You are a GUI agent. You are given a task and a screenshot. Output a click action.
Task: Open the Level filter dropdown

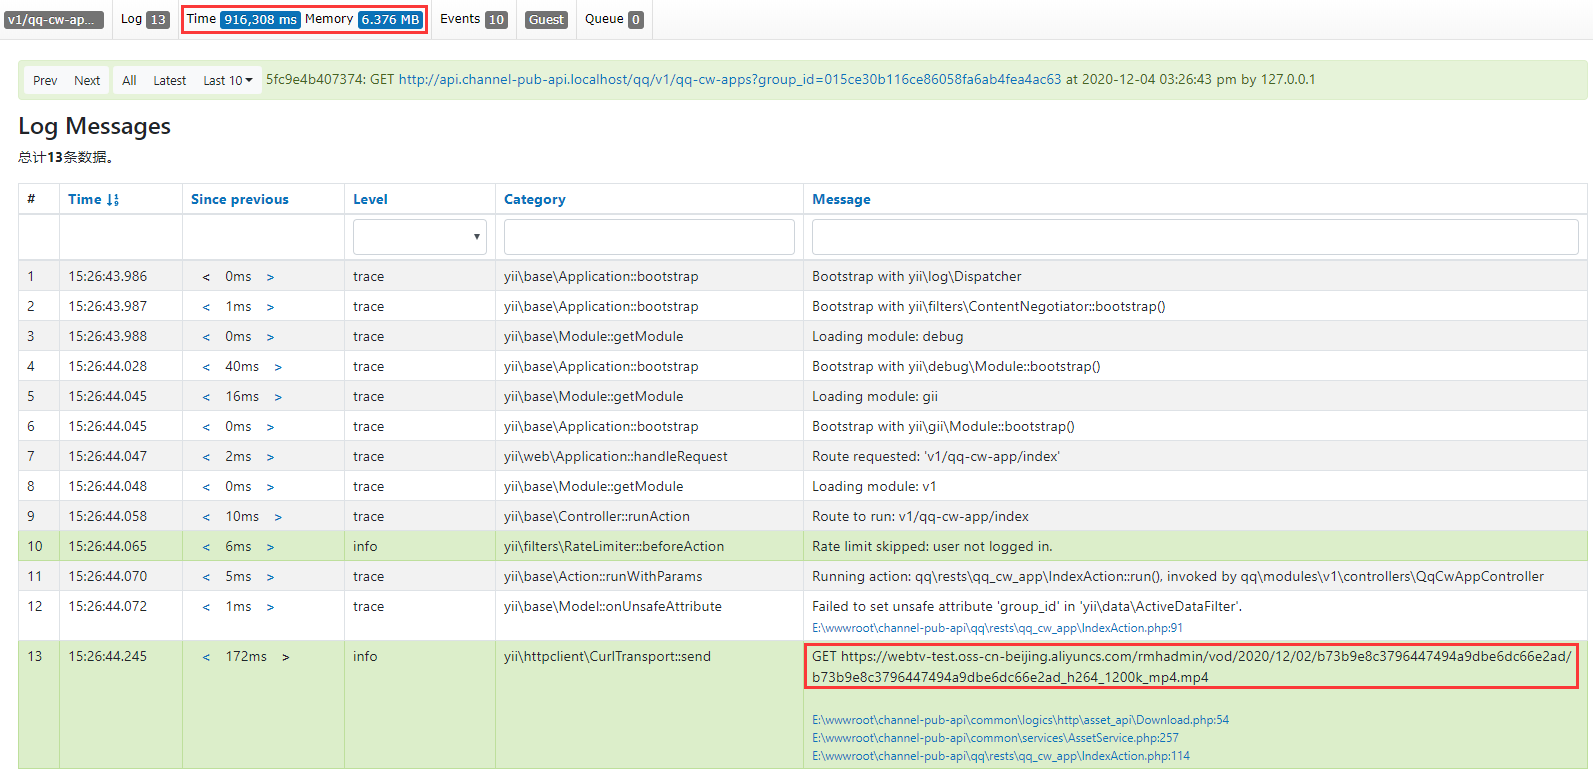point(419,237)
